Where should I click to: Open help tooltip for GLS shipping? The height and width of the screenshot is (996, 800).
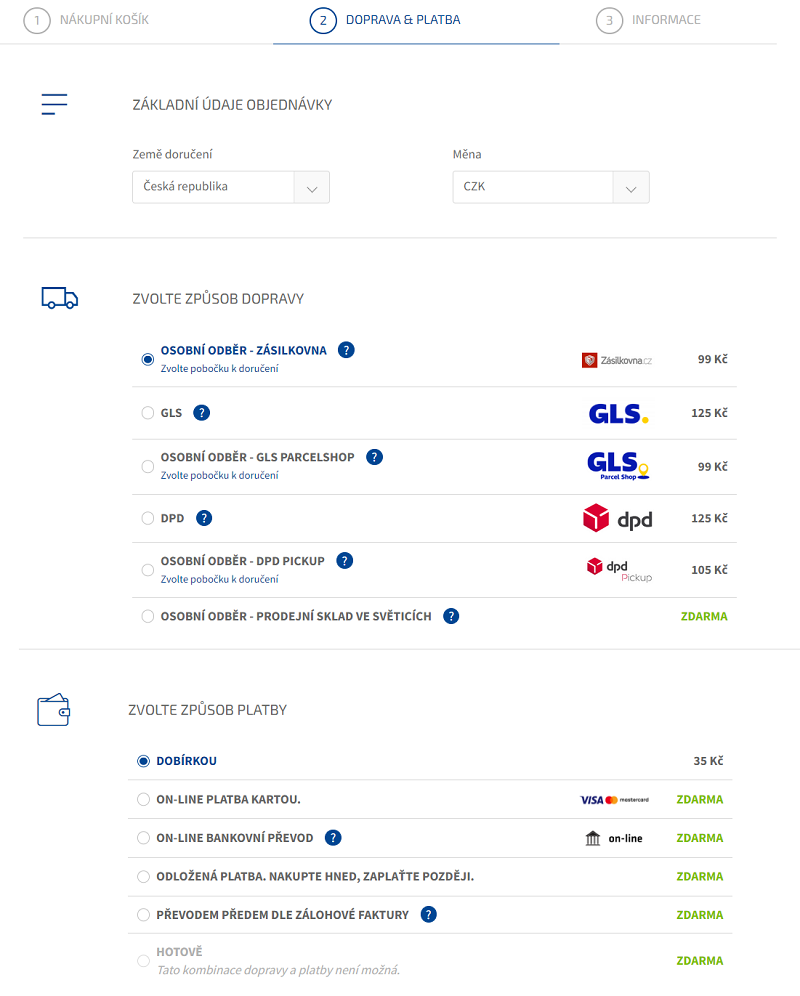click(x=201, y=412)
